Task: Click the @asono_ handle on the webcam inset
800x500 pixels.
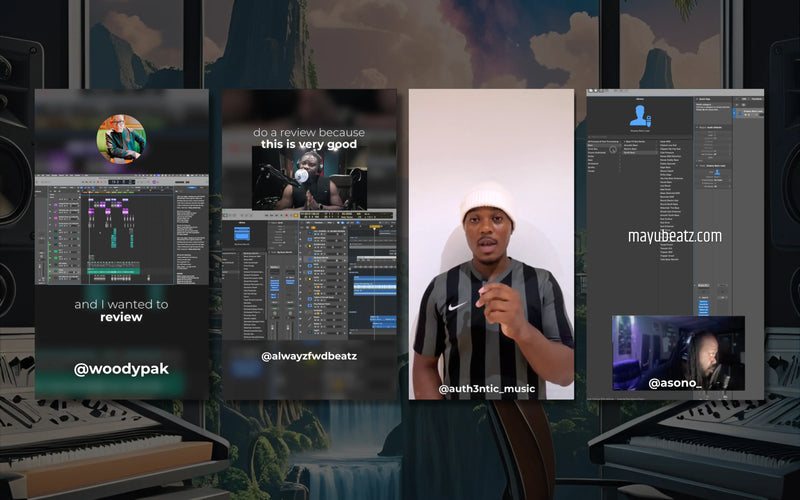Action: (x=674, y=382)
